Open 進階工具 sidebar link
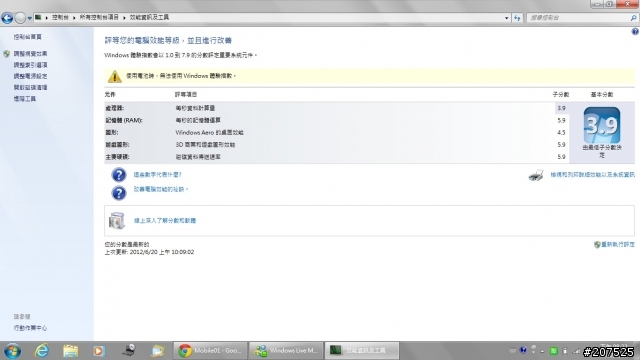 24,99
